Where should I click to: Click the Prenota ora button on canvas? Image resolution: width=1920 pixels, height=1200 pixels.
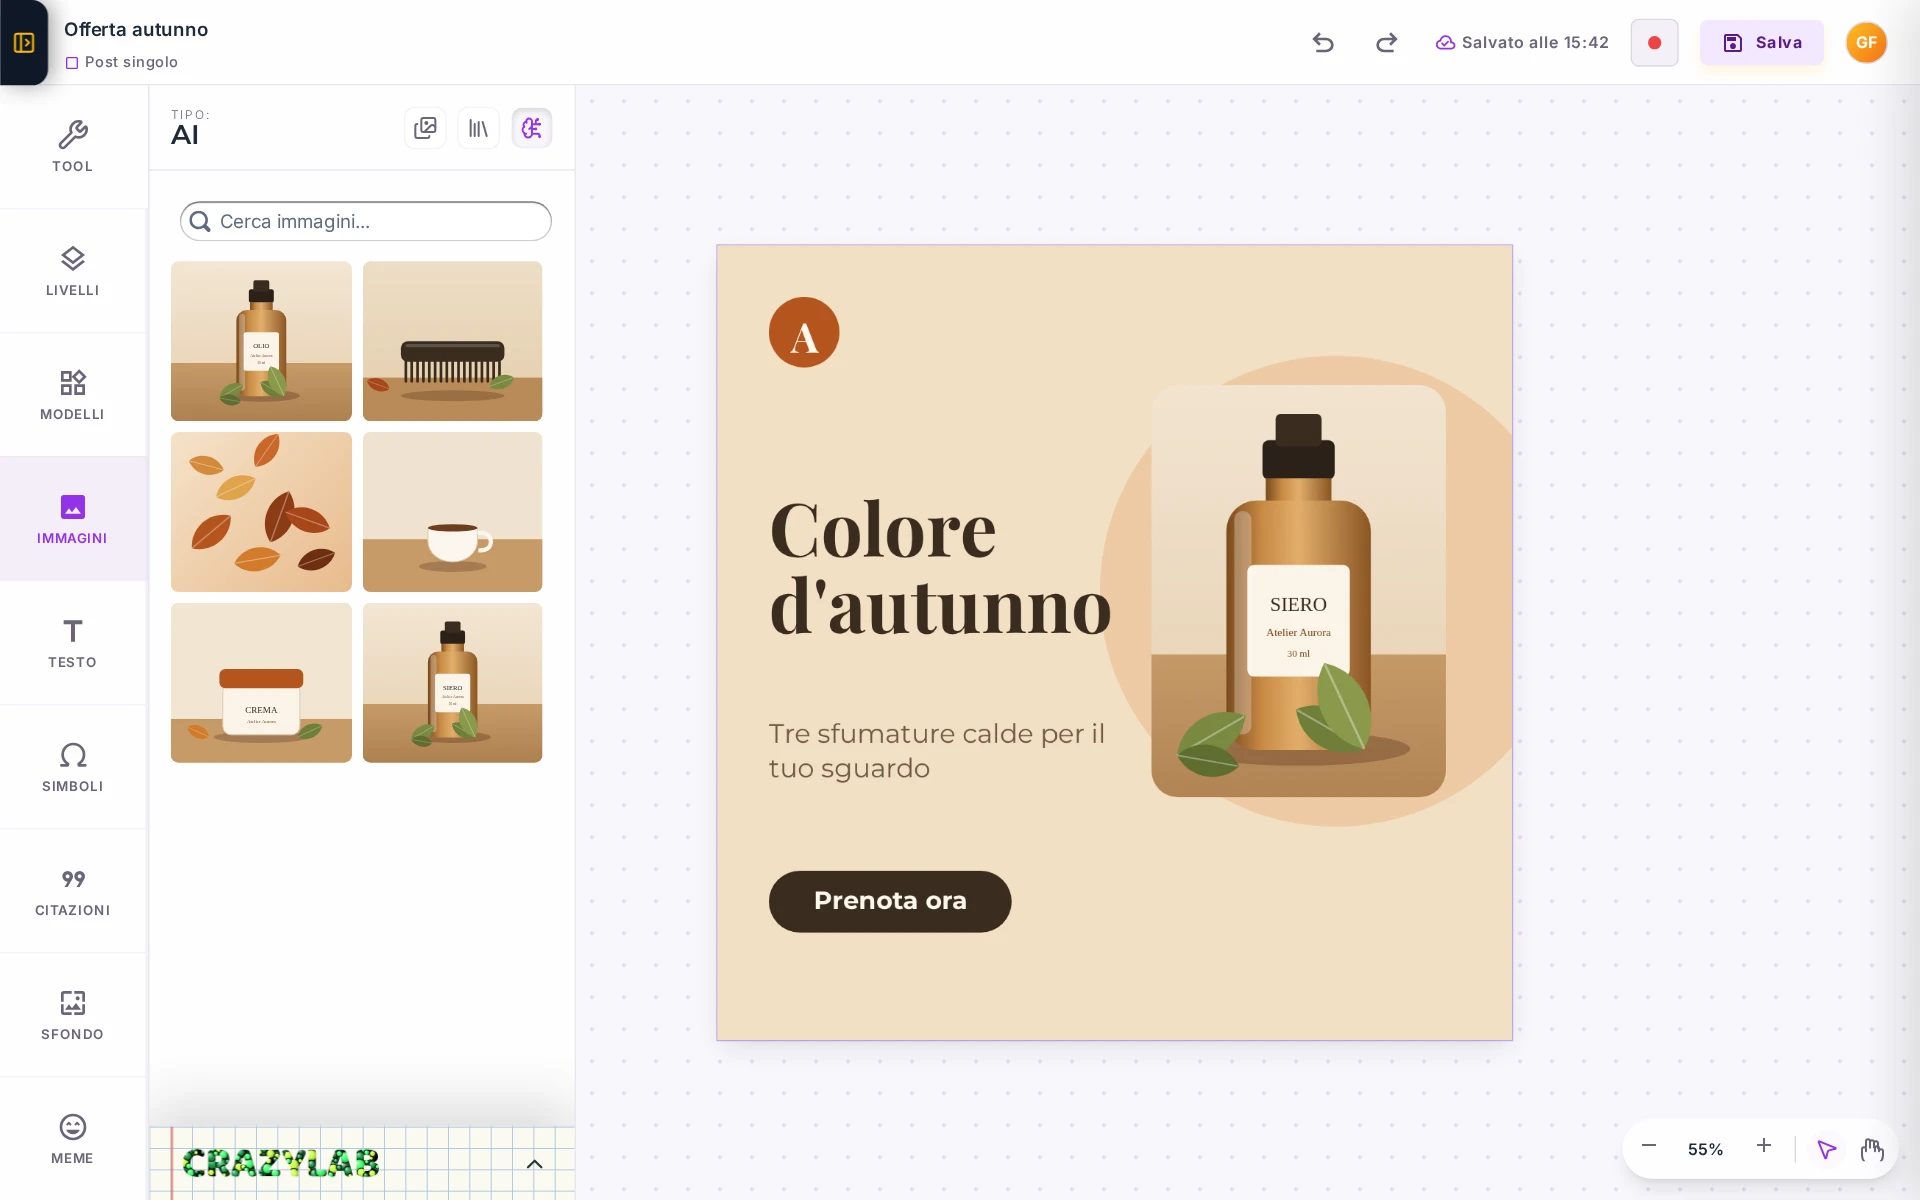890,901
